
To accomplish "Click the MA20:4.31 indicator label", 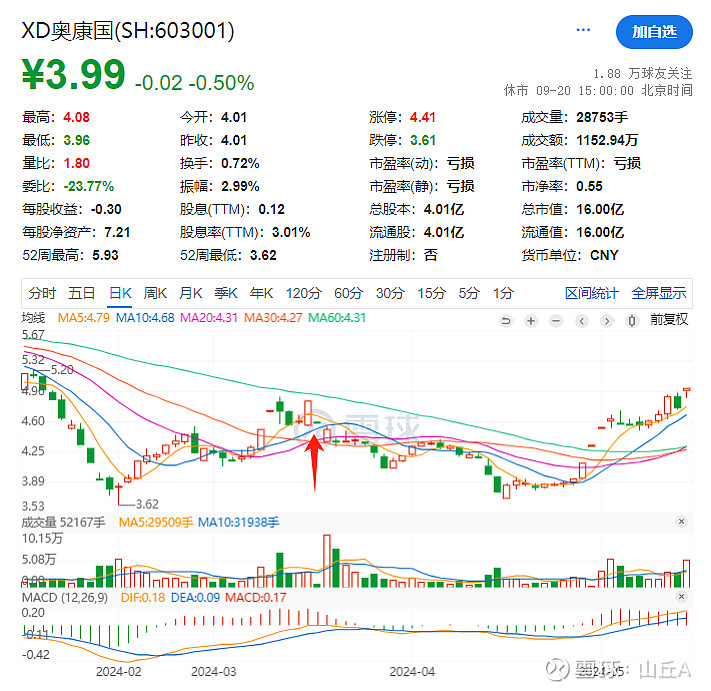I will tap(209, 318).
